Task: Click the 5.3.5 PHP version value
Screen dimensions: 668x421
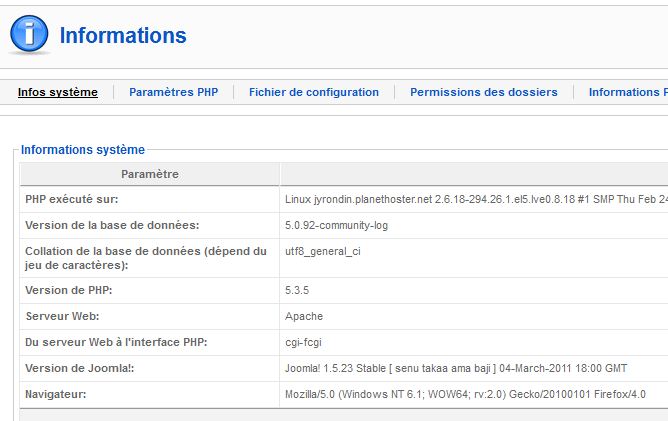Action: (298, 290)
